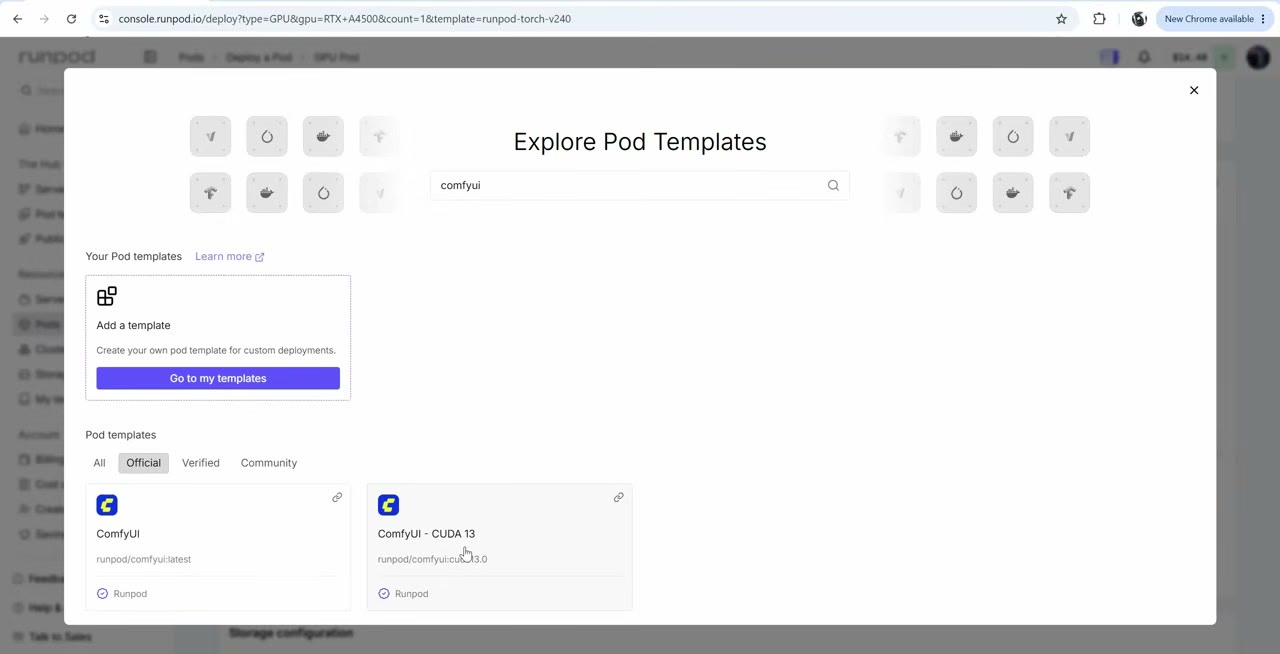Open the Learn more link
This screenshot has width=1280, height=654.
click(x=229, y=257)
